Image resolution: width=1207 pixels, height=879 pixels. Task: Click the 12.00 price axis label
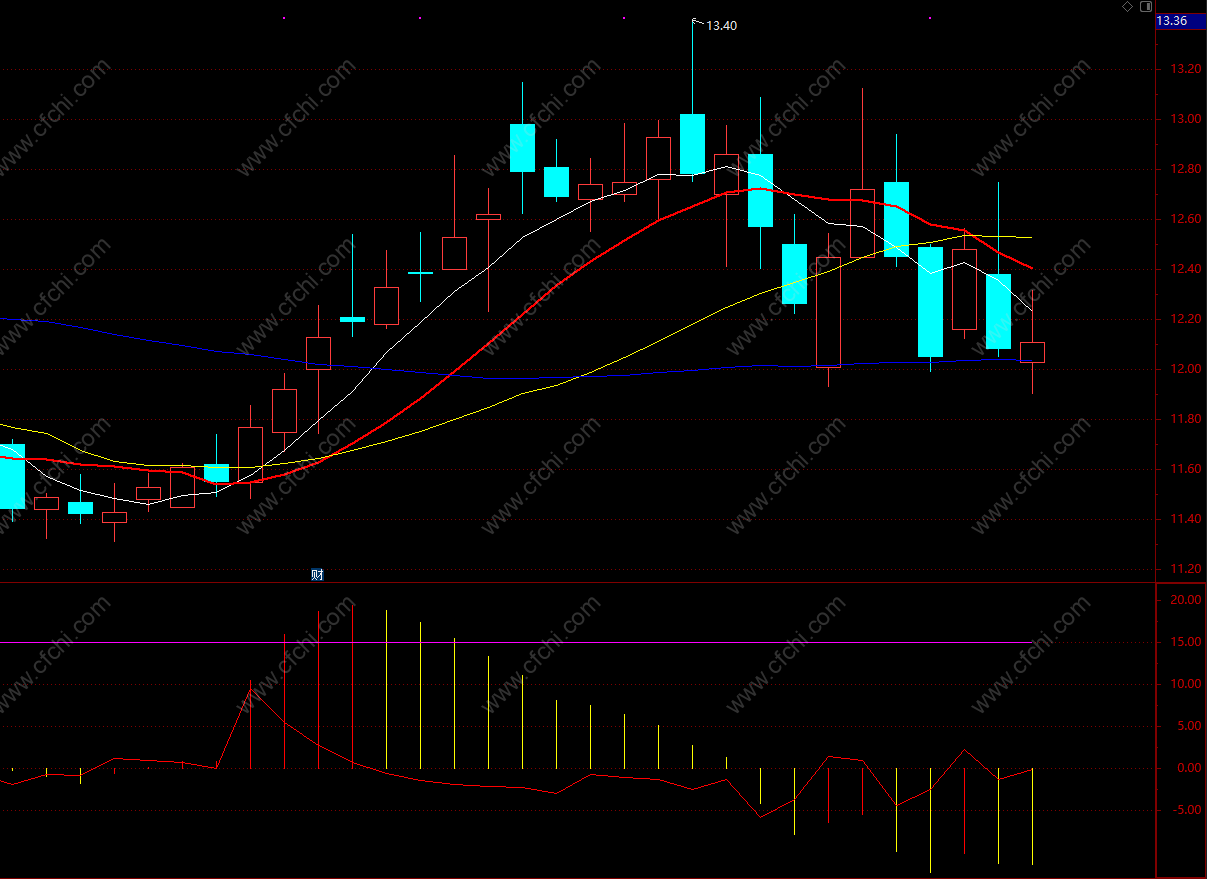coord(1187,369)
